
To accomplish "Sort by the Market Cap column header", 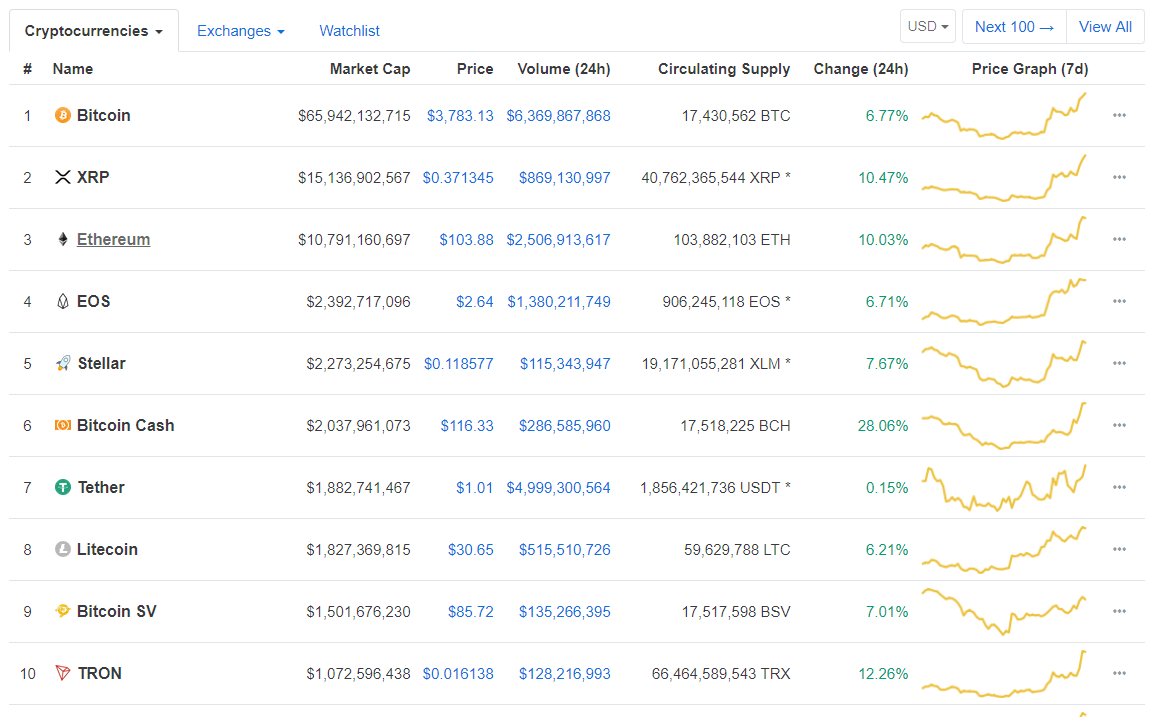I will click(x=369, y=68).
